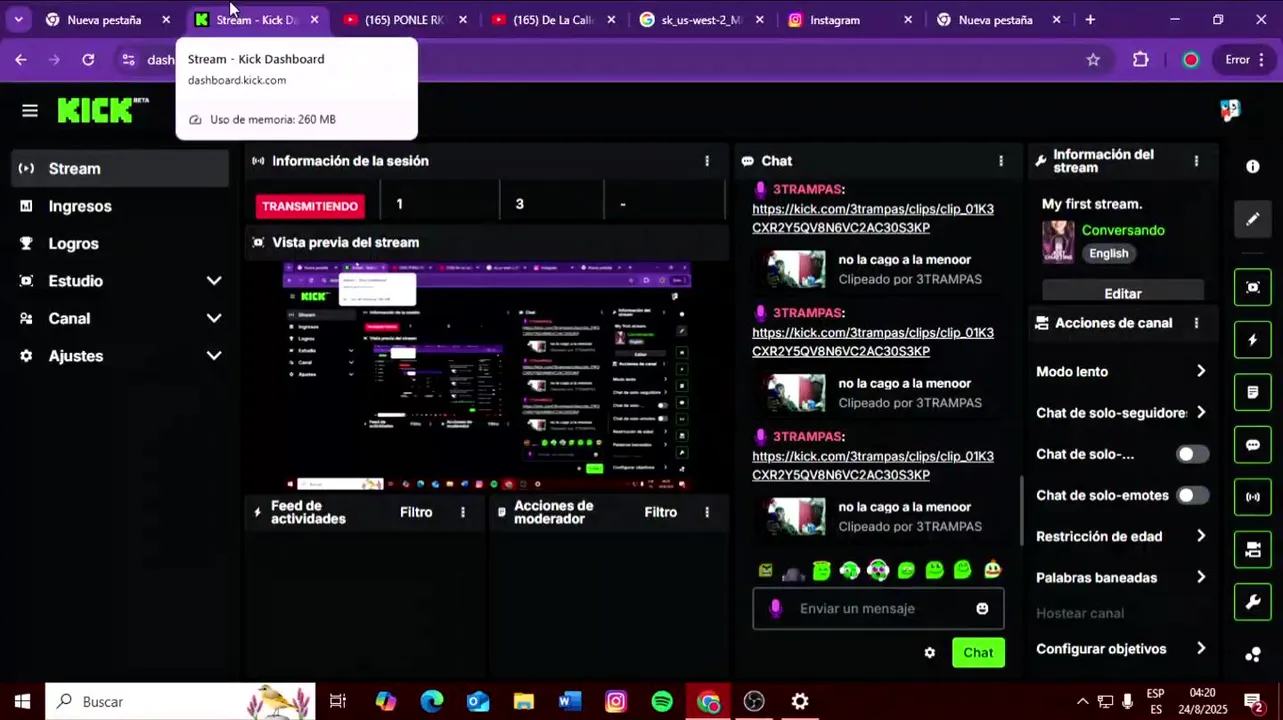Select the last emote wearing a hat
Viewport: 1283px width, 720px height.
992,570
